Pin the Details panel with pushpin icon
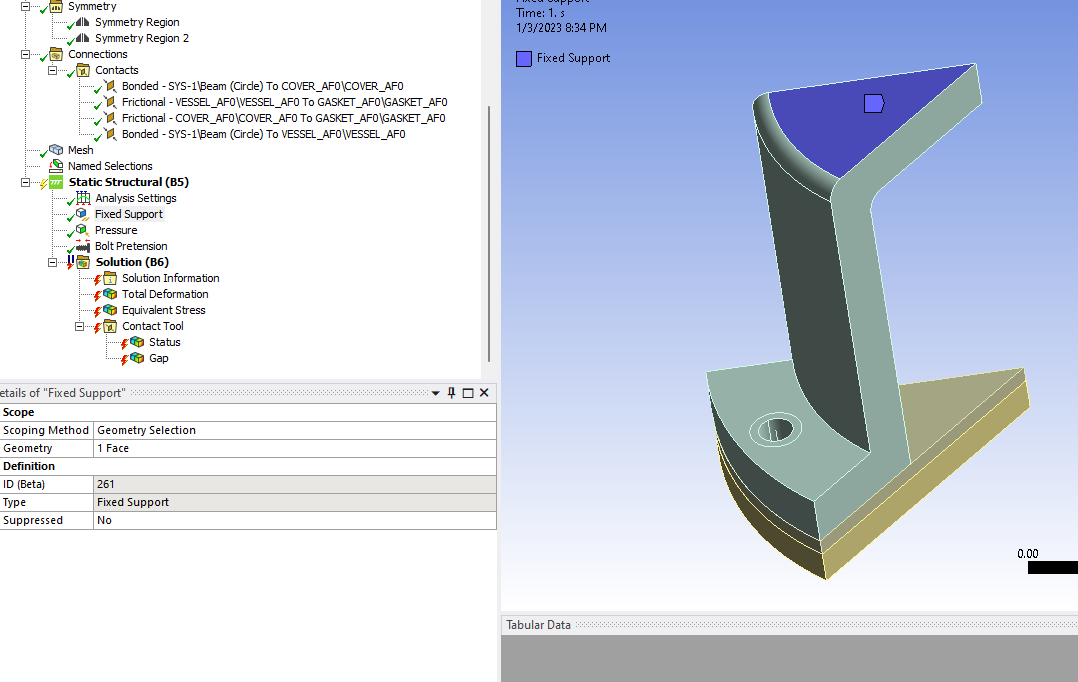 452,393
